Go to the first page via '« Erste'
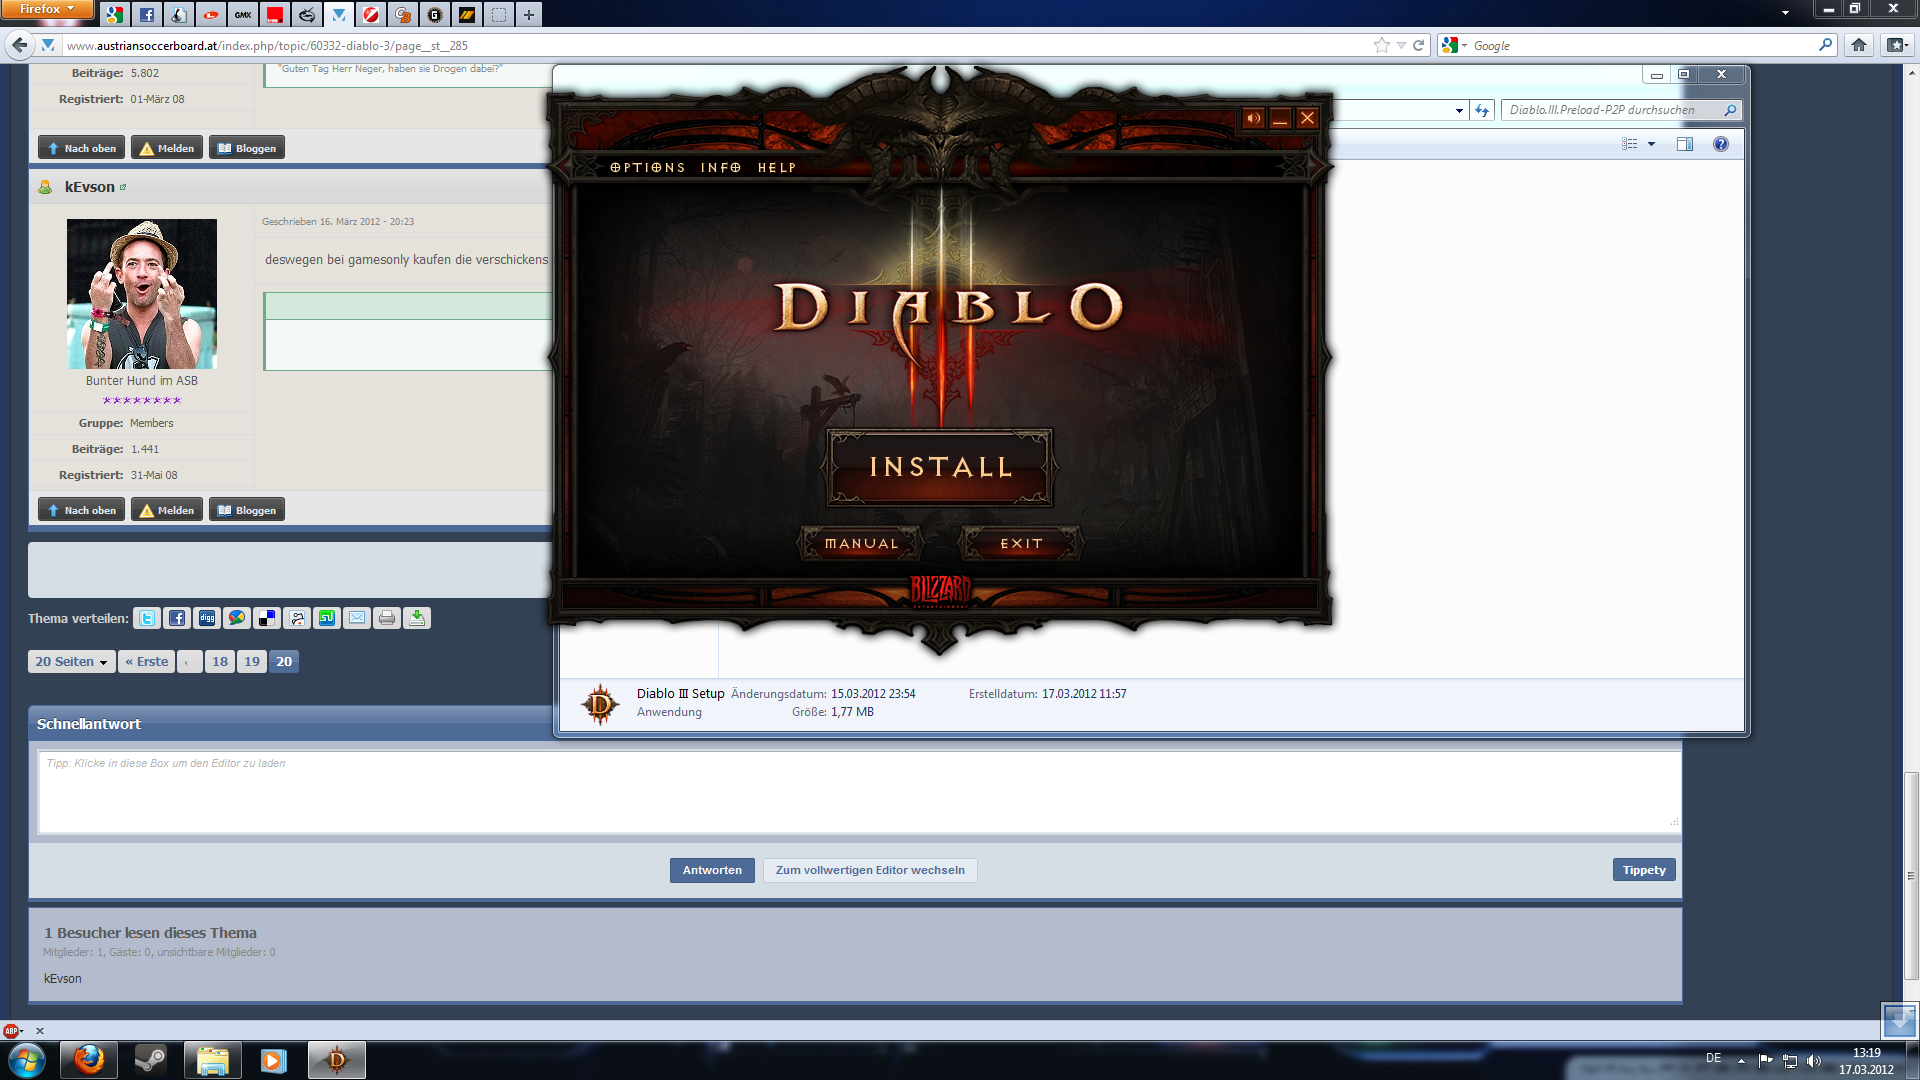Screen dimensions: 1920x1080 click(147, 661)
